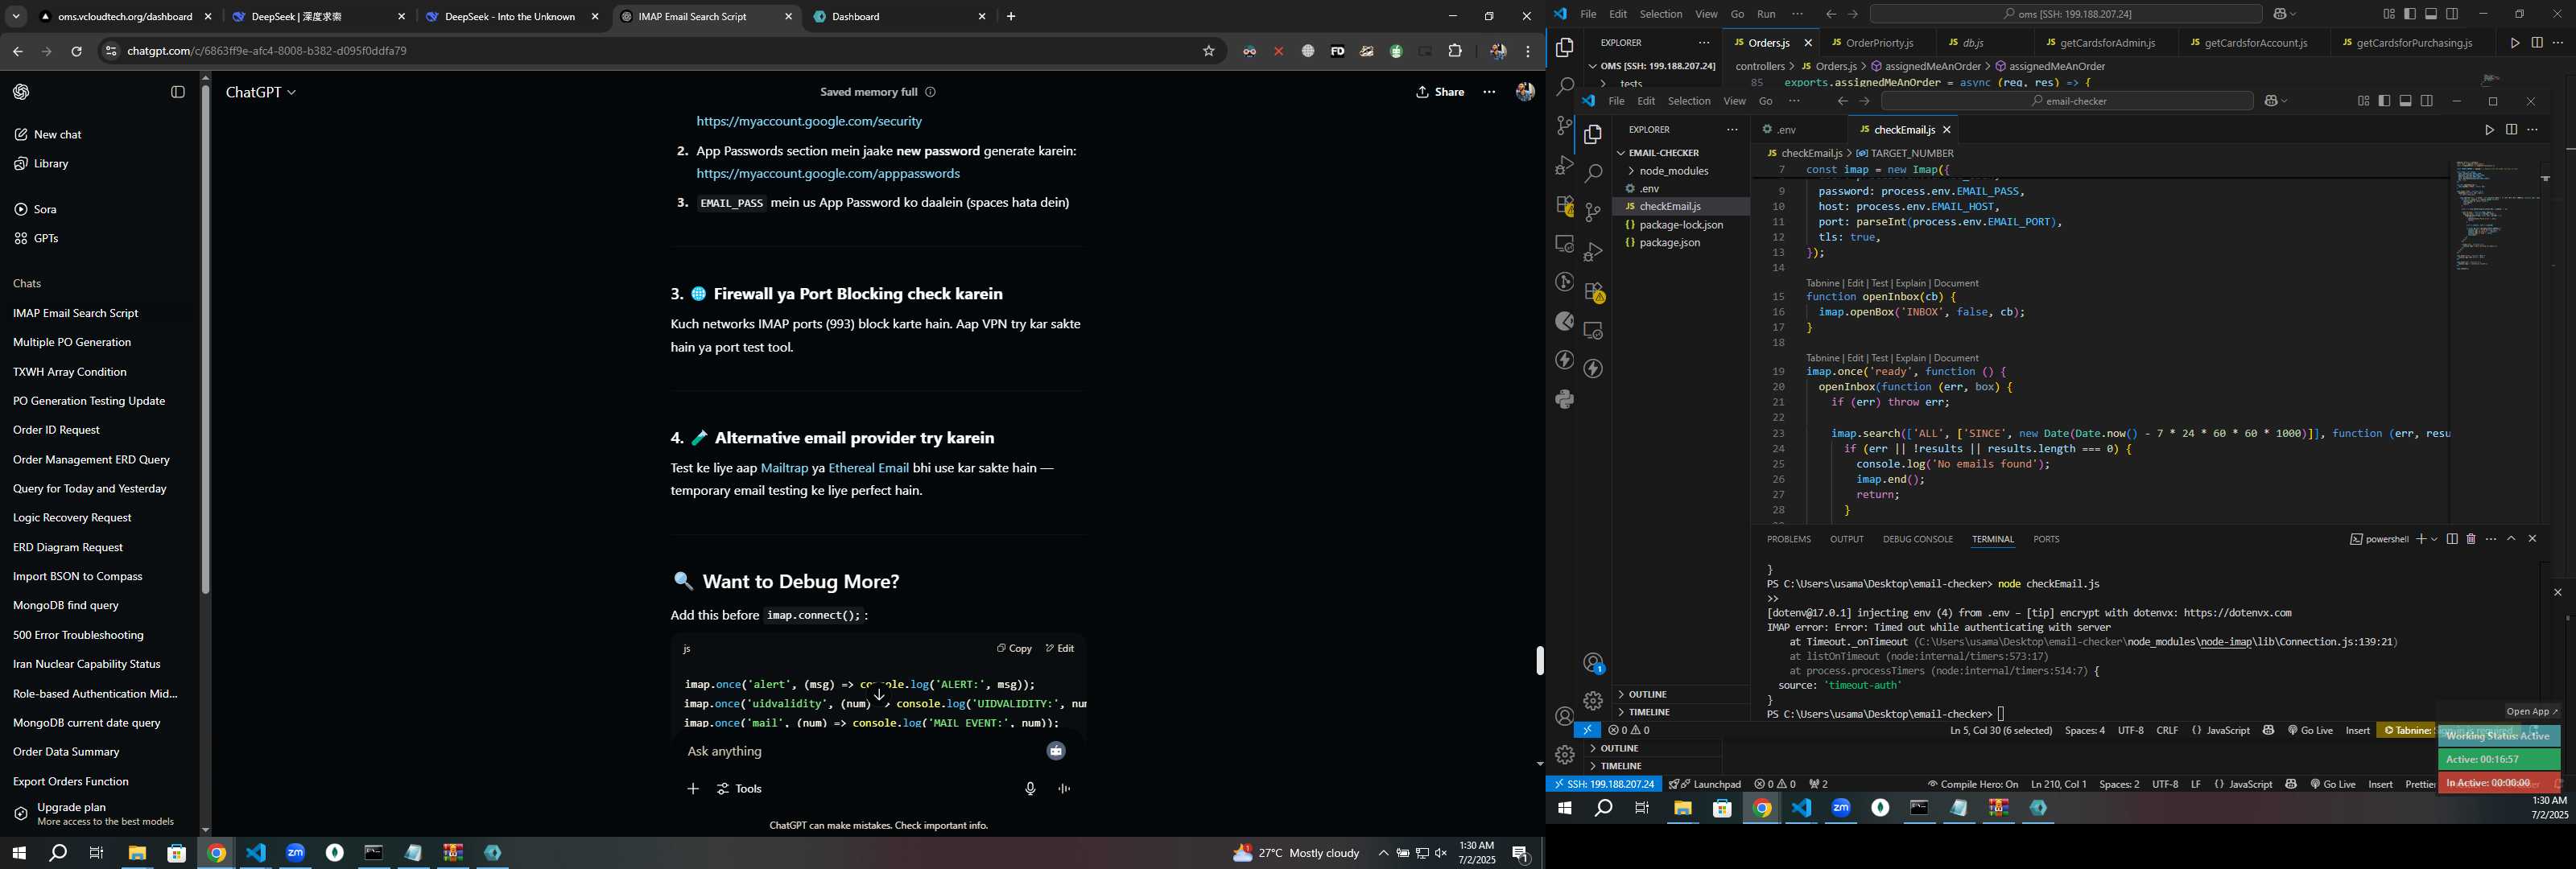Open the Python view in oms activity bar

pos(1564,399)
